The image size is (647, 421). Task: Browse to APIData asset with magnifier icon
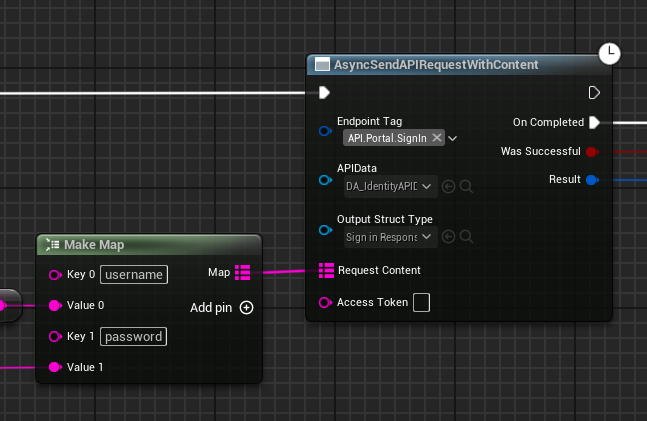(x=466, y=187)
